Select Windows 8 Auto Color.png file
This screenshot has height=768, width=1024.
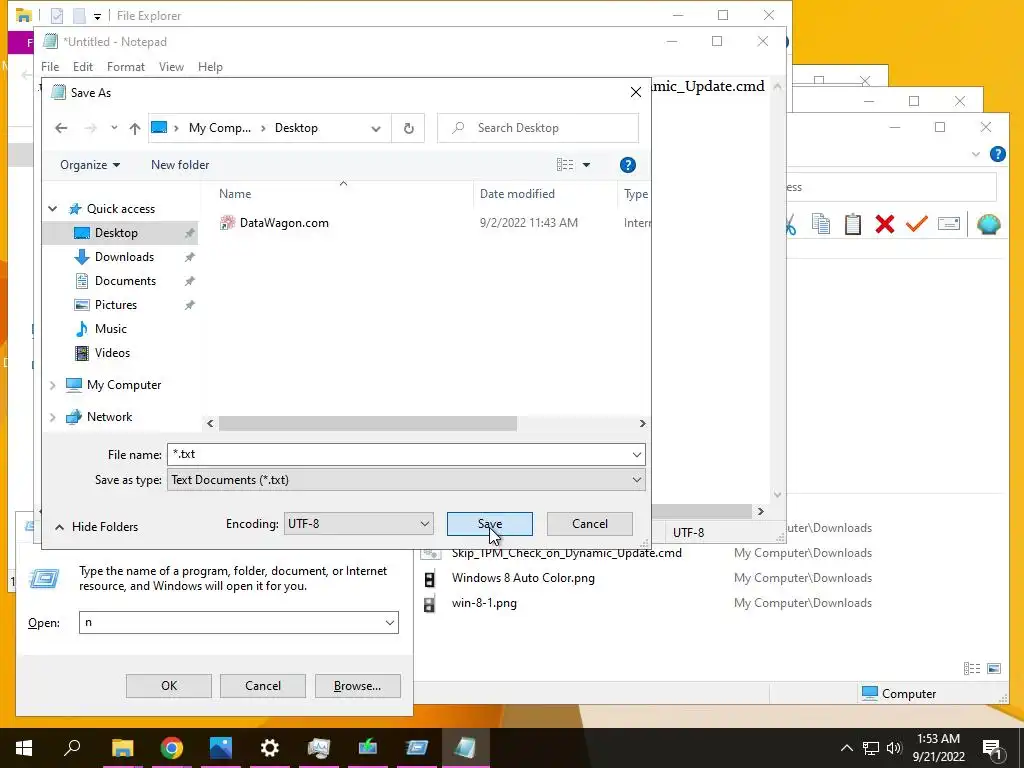coord(523,579)
